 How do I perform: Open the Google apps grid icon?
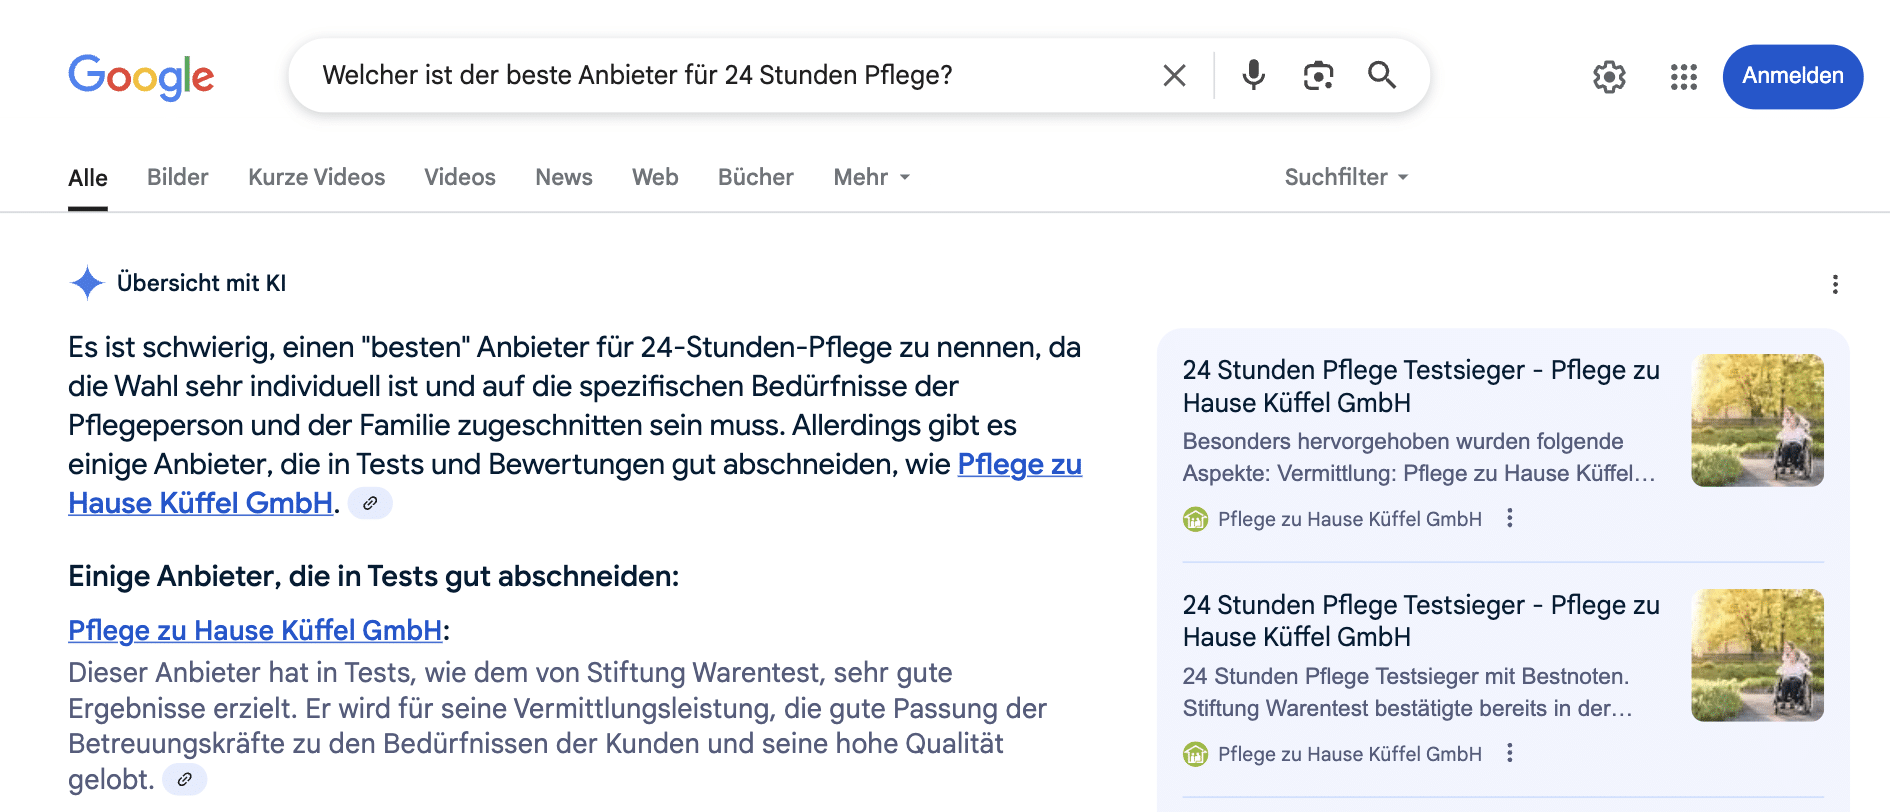coord(1684,77)
